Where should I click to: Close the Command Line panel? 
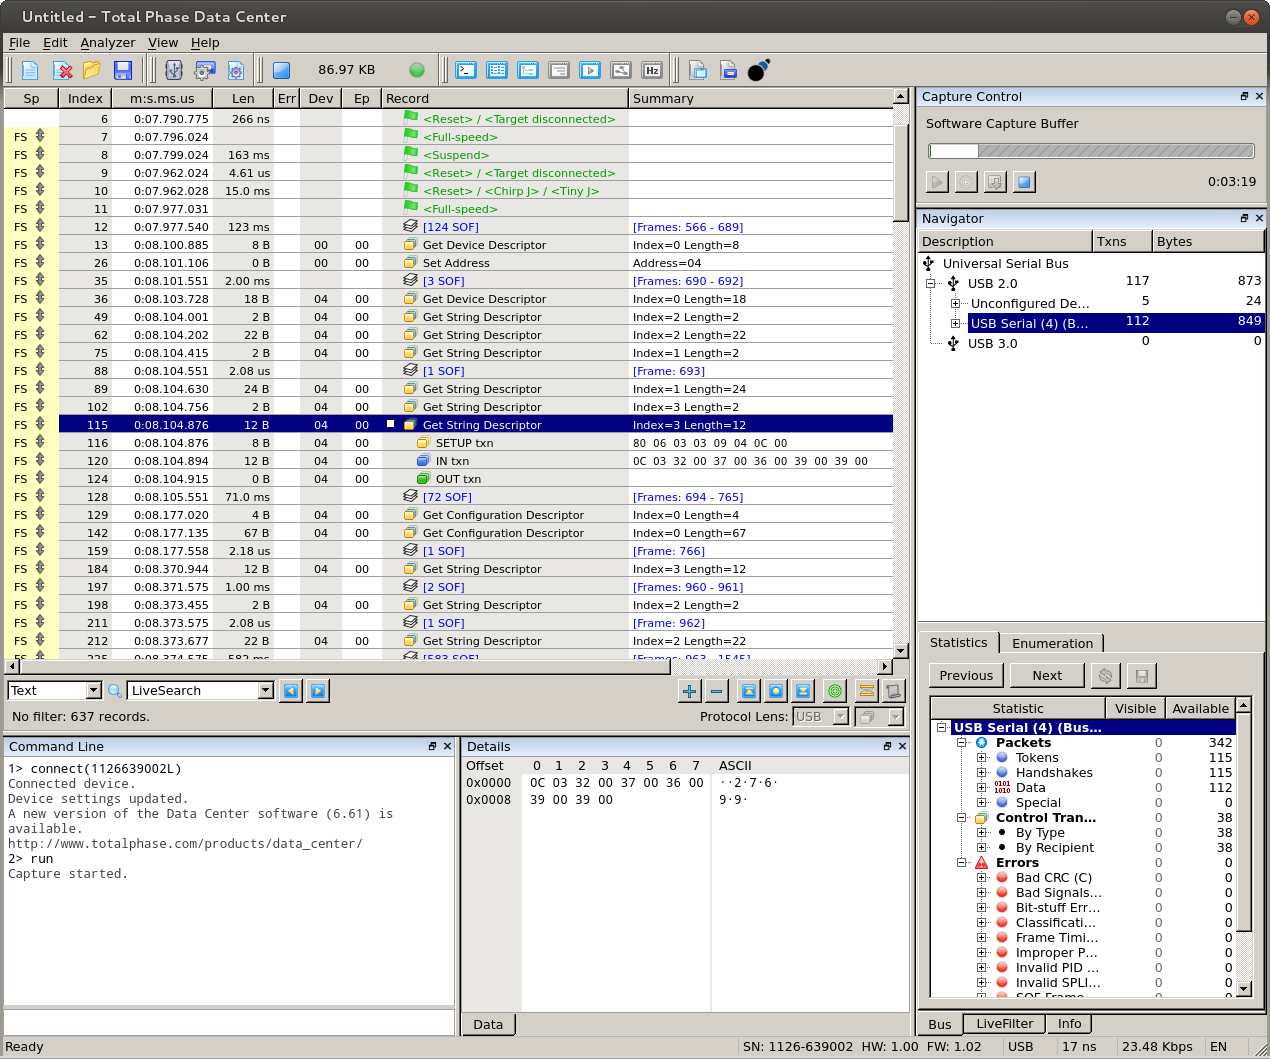point(447,746)
